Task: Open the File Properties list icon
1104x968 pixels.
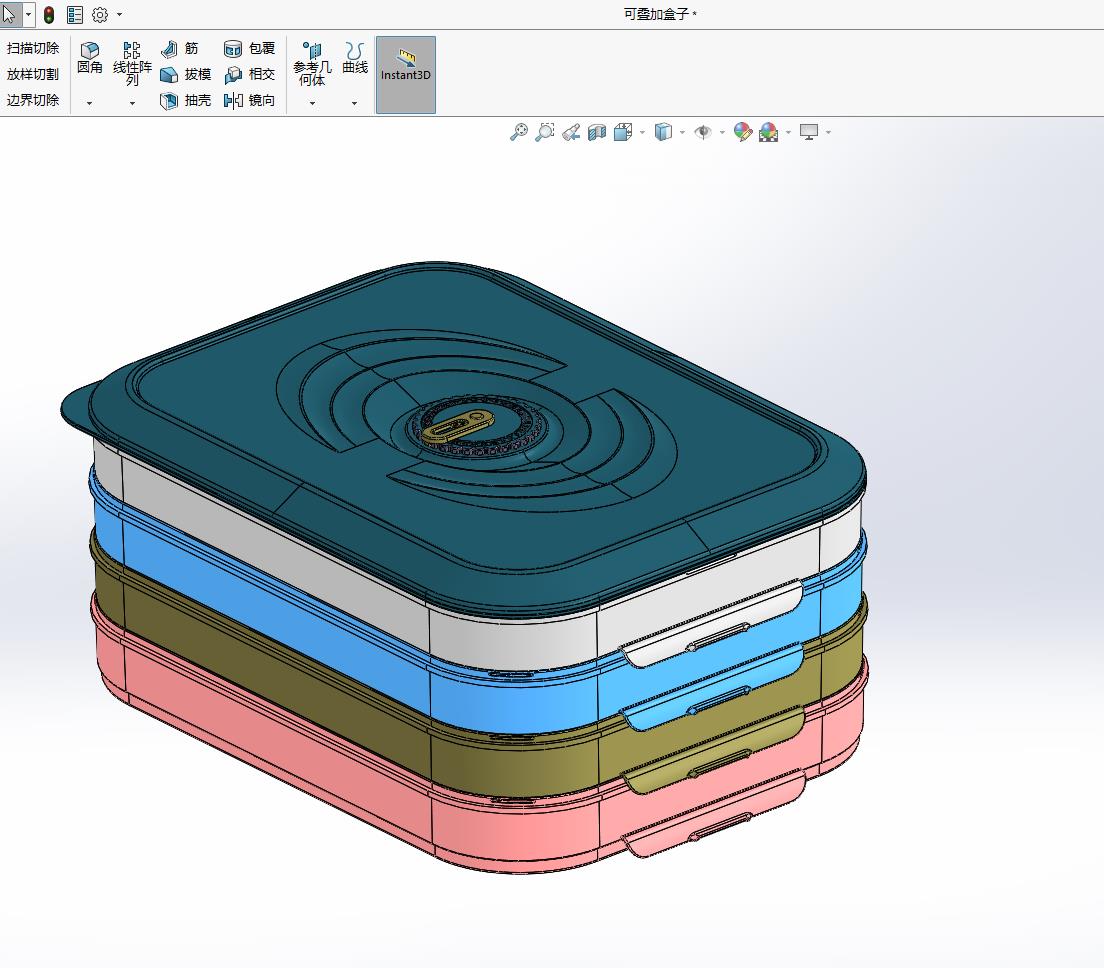Action: click(x=75, y=14)
